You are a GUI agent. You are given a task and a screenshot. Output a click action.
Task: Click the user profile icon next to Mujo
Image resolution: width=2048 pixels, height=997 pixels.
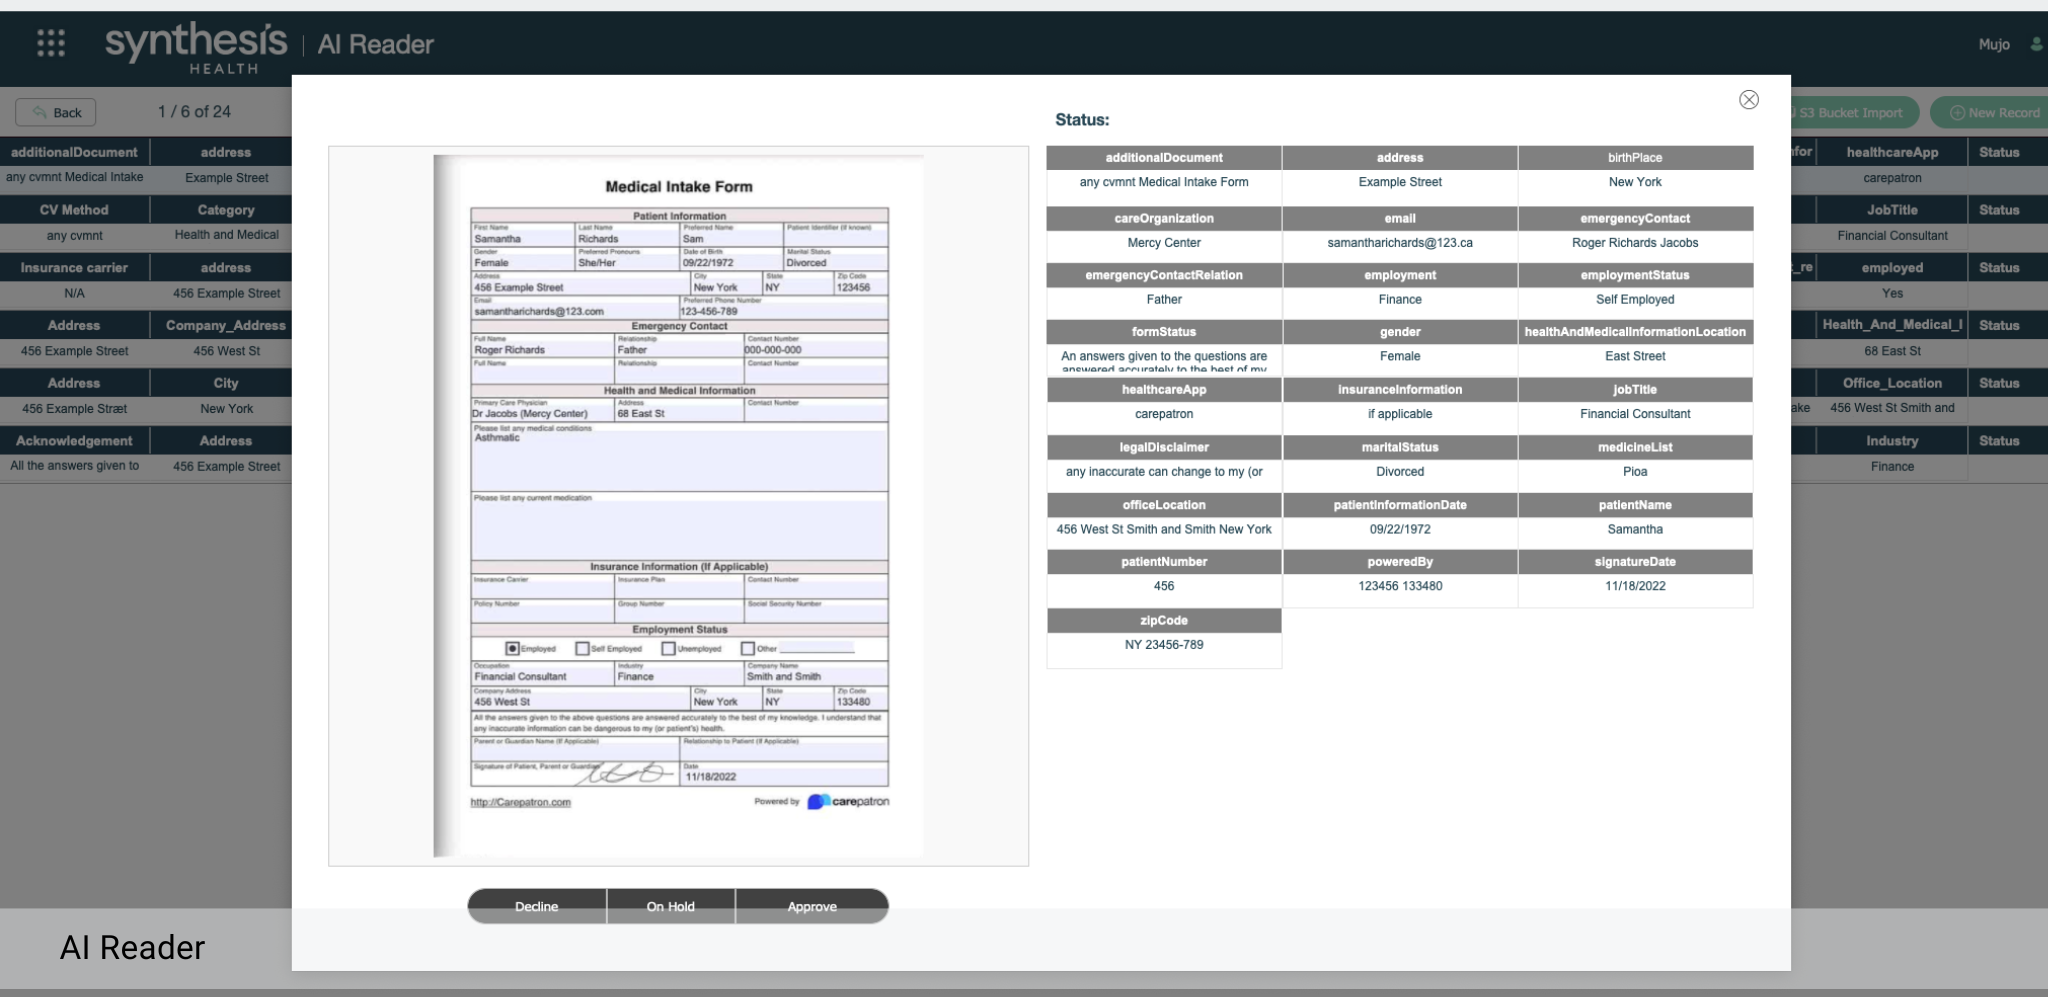[2036, 44]
